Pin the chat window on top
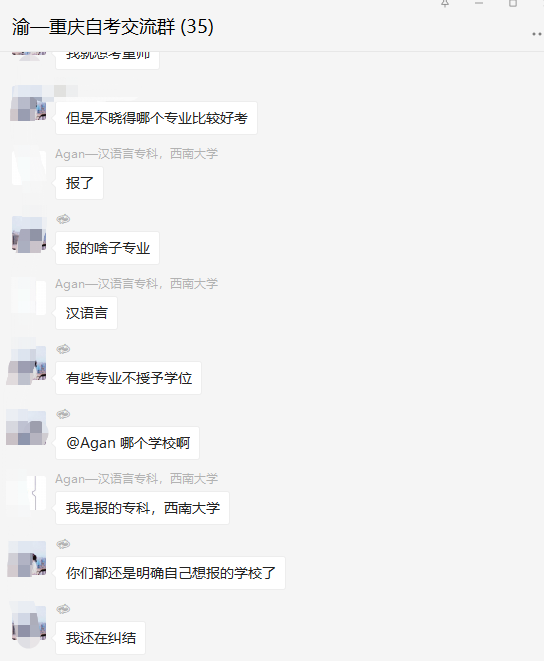 pos(445,3)
